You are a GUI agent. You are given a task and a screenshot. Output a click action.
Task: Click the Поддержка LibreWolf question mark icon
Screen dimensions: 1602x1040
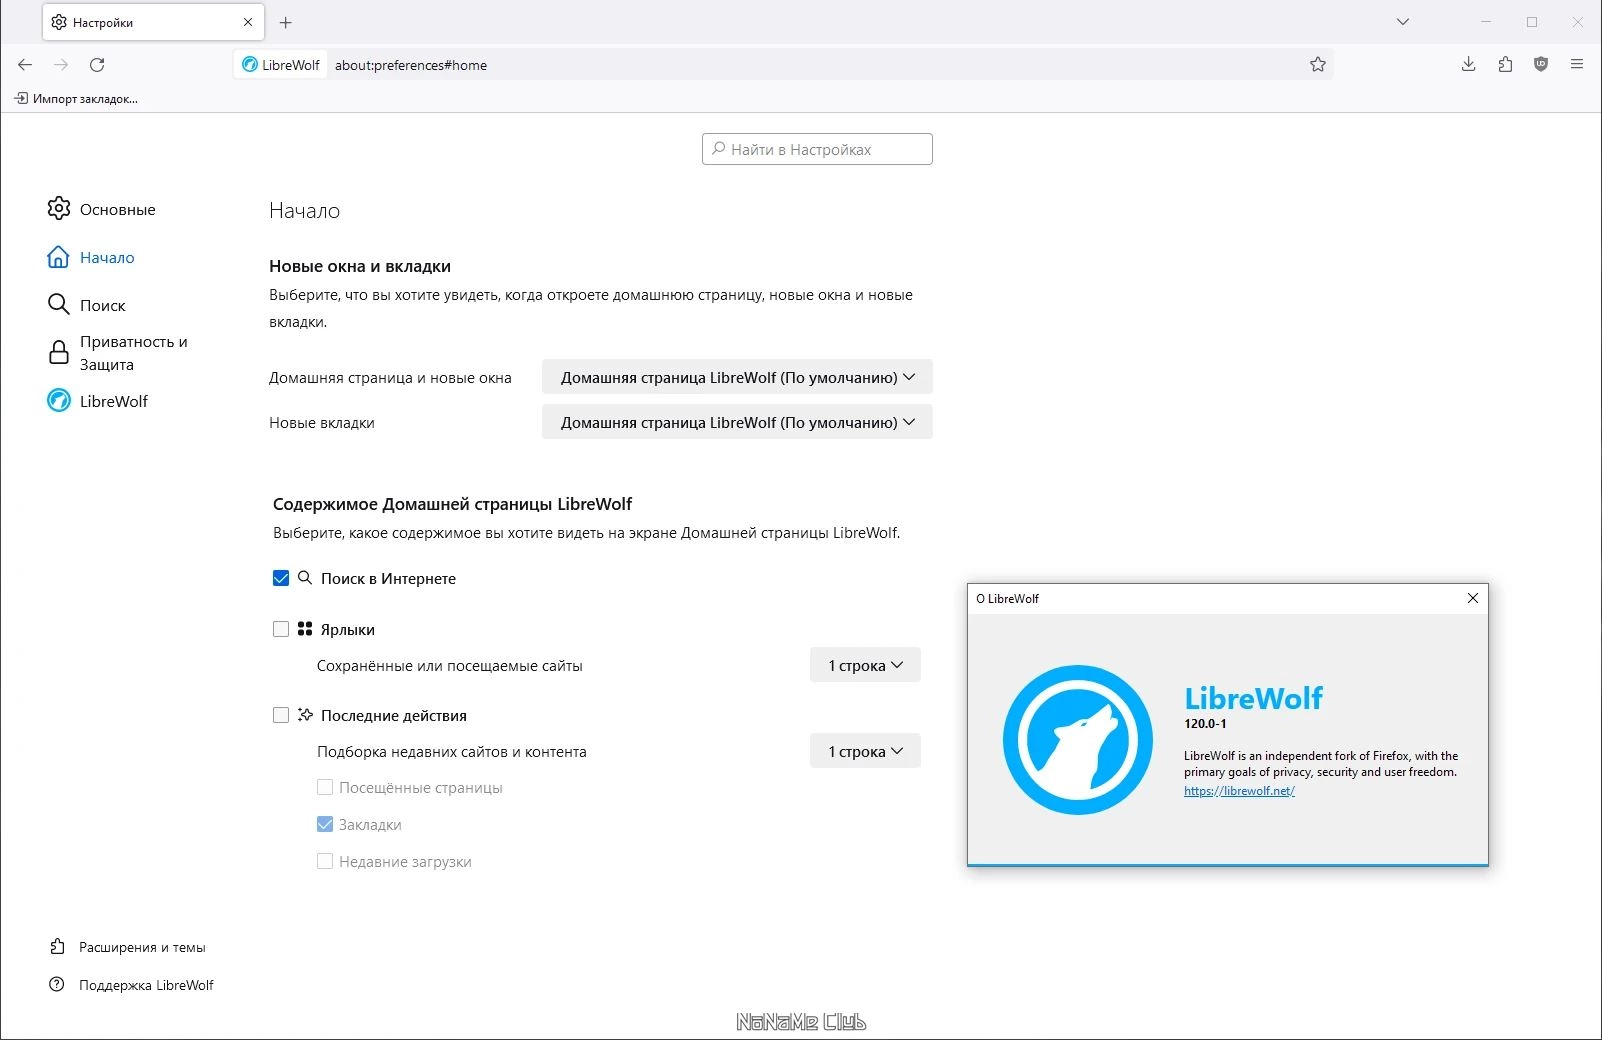click(57, 984)
